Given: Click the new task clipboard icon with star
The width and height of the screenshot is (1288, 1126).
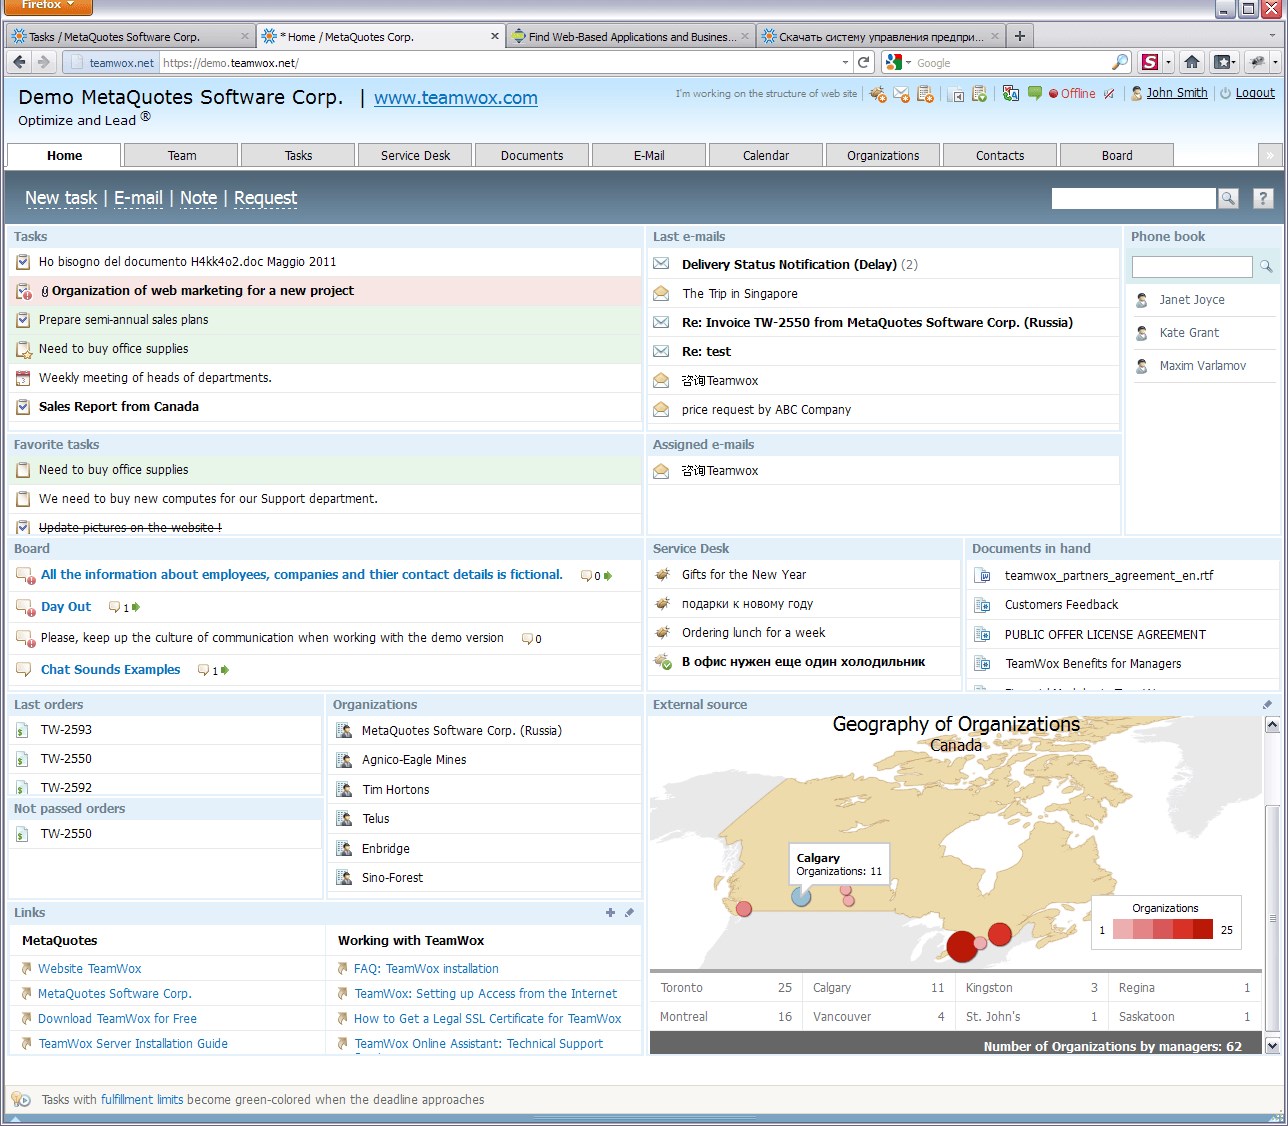Looking at the screenshot, I should tap(925, 94).
